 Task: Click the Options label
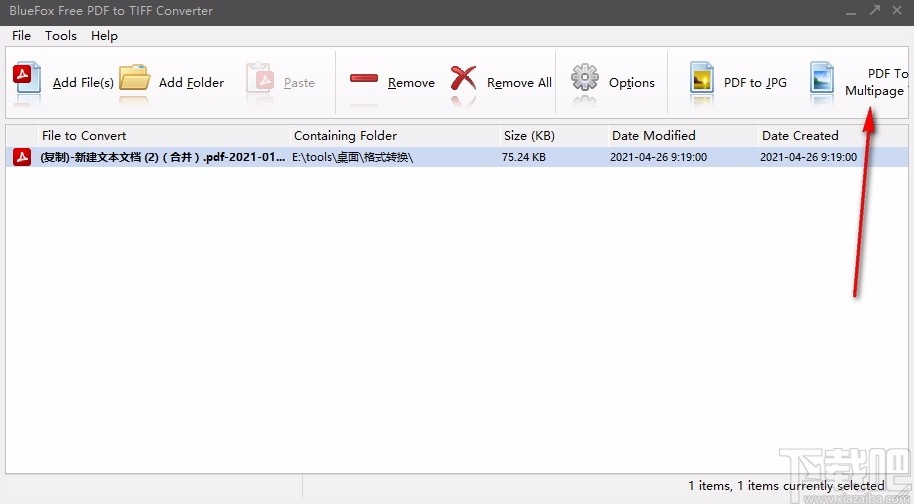[x=632, y=83]
